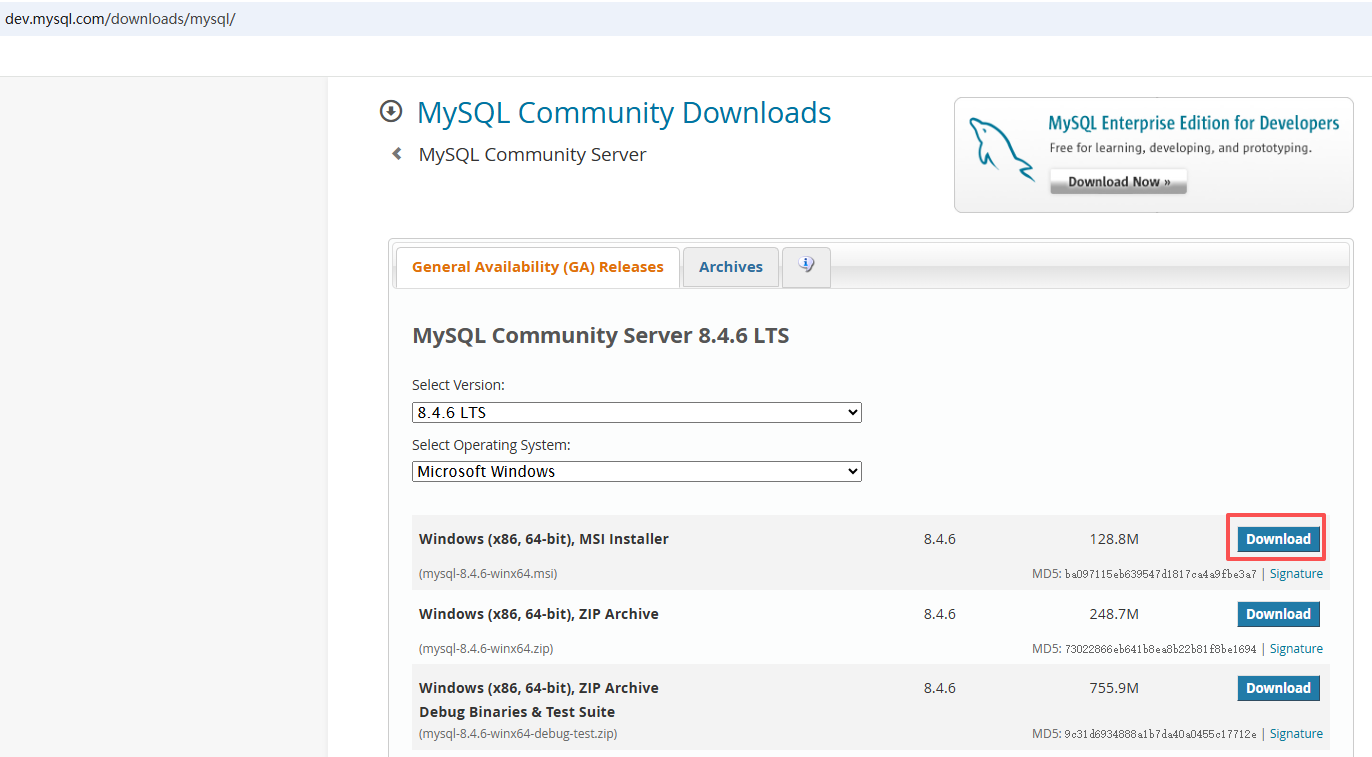Open Signature link for mysql-8.4.6-winx64.msi
The width and height of the screenshot is (1372, 757).
tap(1296, 574)
